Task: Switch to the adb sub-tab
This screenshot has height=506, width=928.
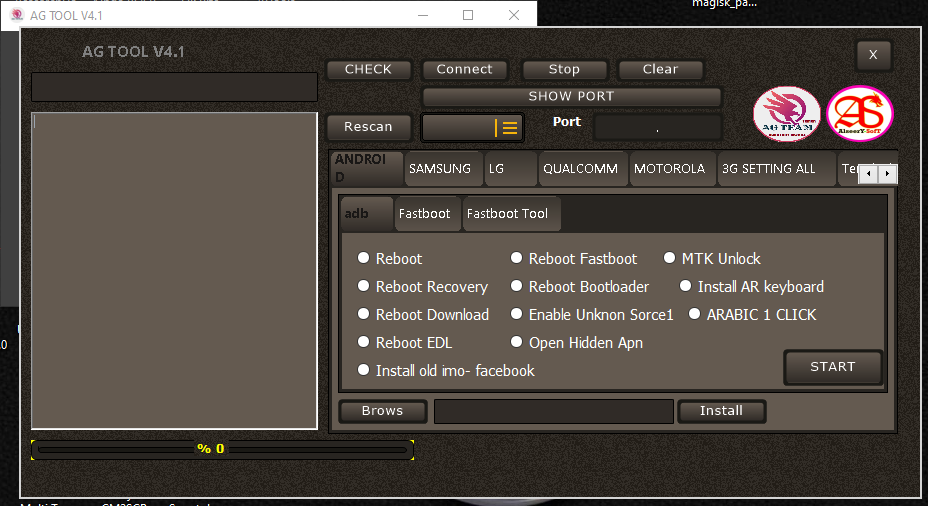Action: pos(366,214)
